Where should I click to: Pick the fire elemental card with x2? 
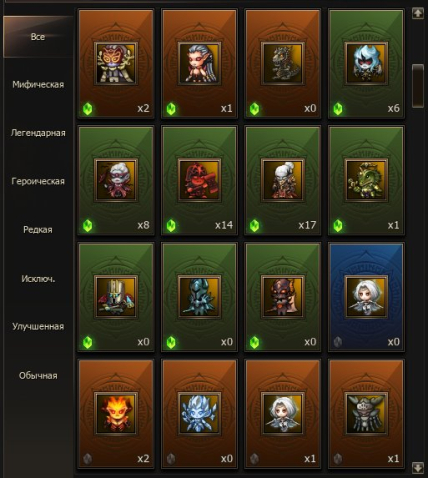(116, 414)
